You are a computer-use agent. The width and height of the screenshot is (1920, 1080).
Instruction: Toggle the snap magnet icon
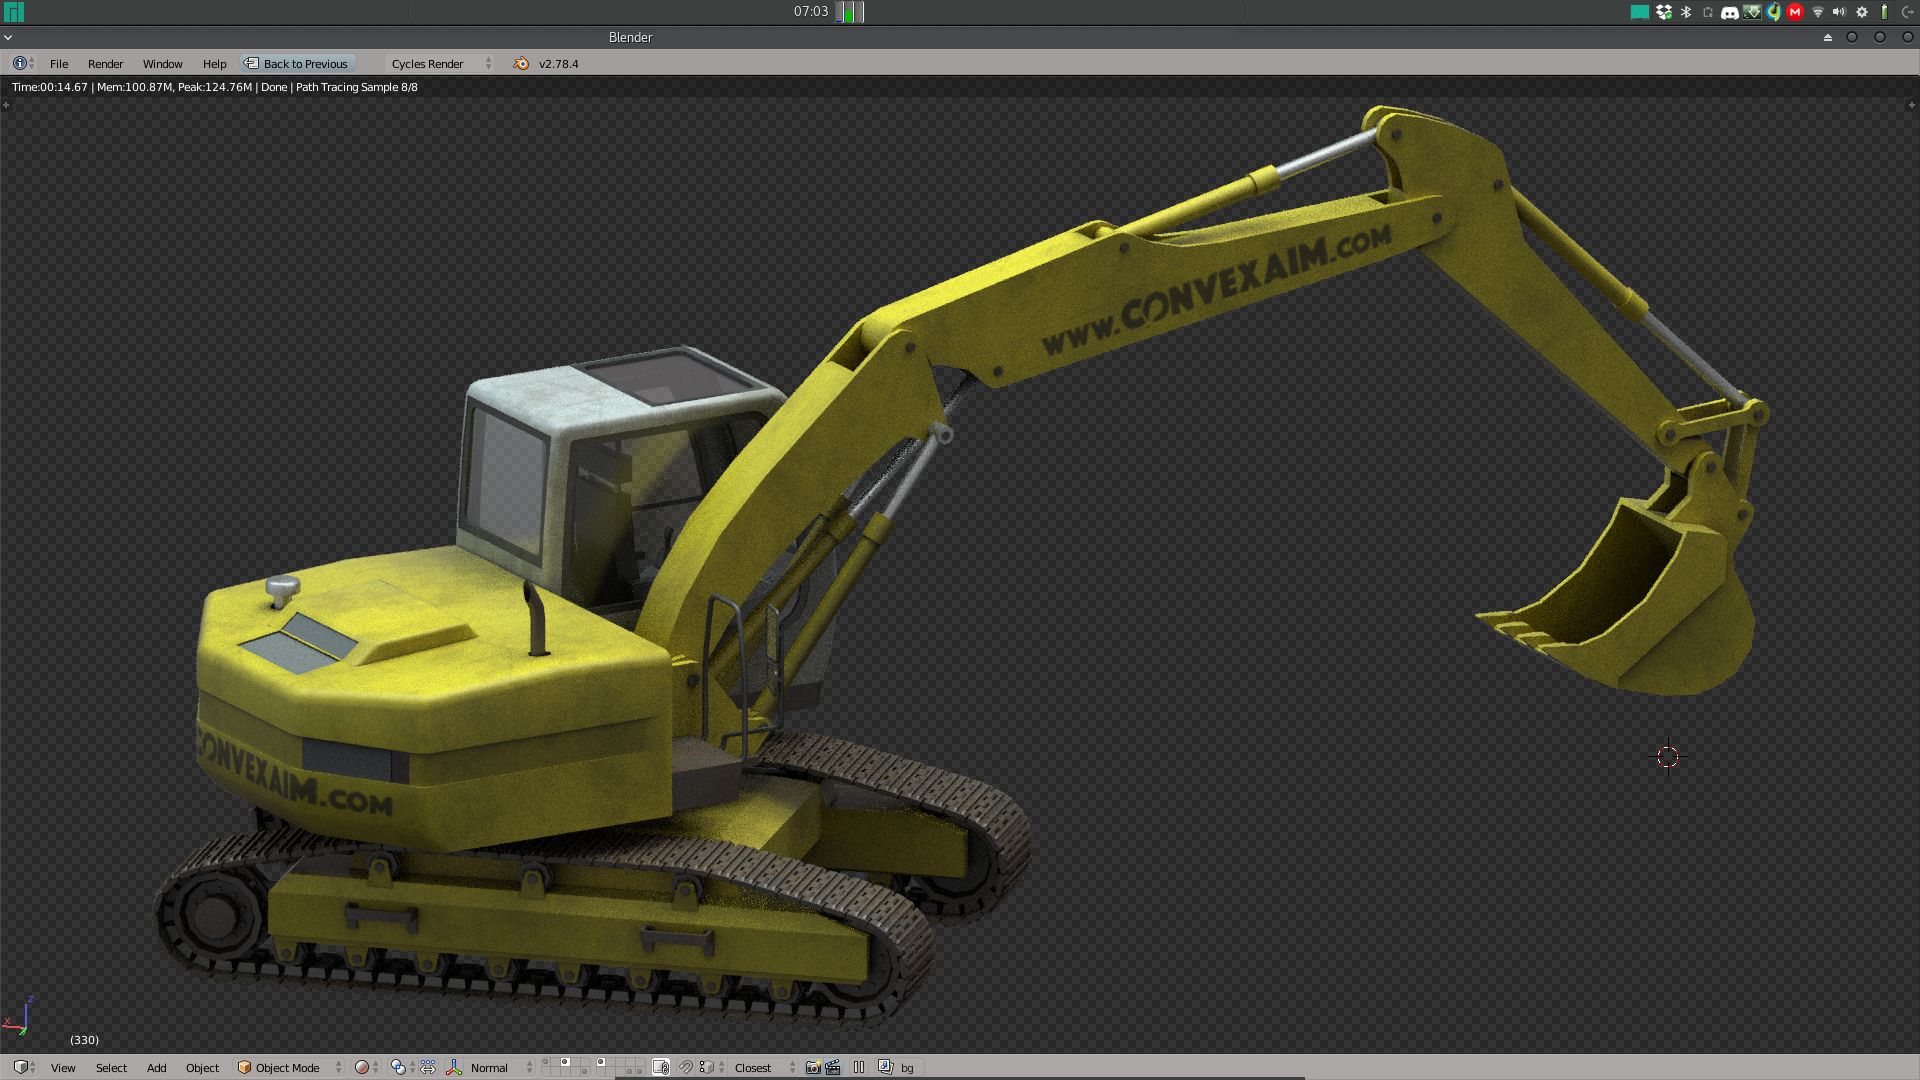(686, 1067)
